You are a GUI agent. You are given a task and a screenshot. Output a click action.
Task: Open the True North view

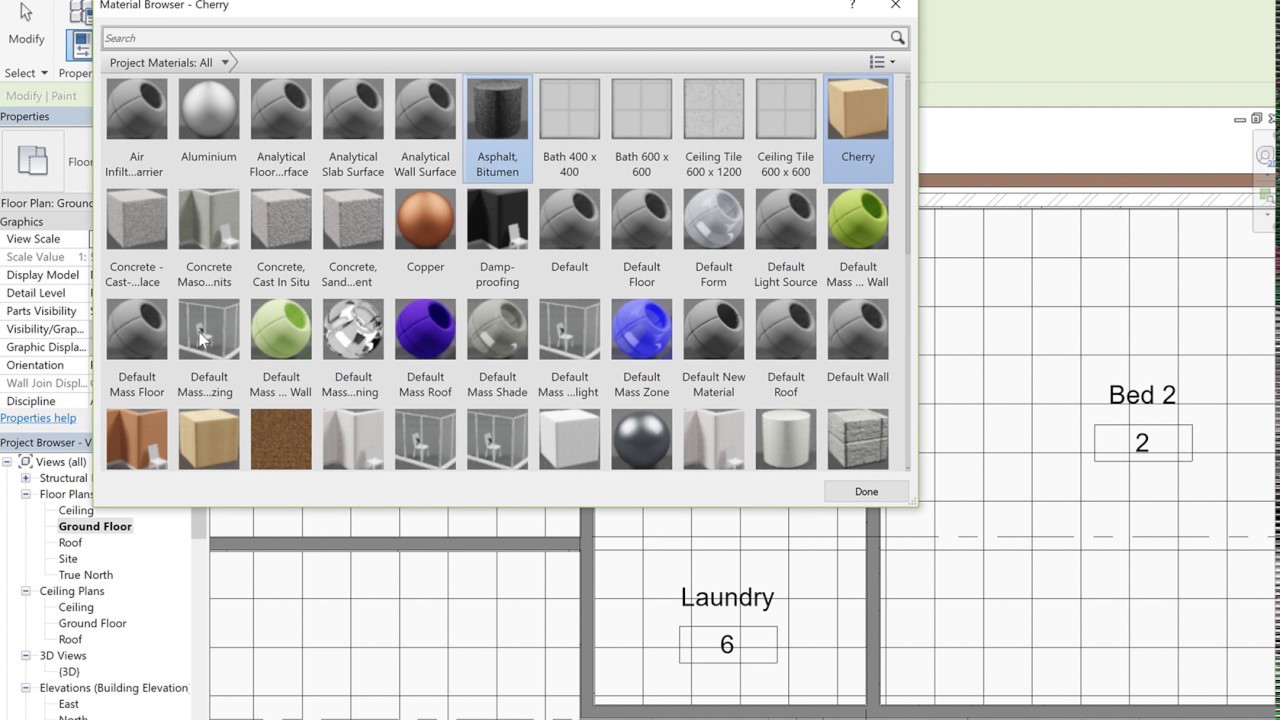tap(85, 575)
